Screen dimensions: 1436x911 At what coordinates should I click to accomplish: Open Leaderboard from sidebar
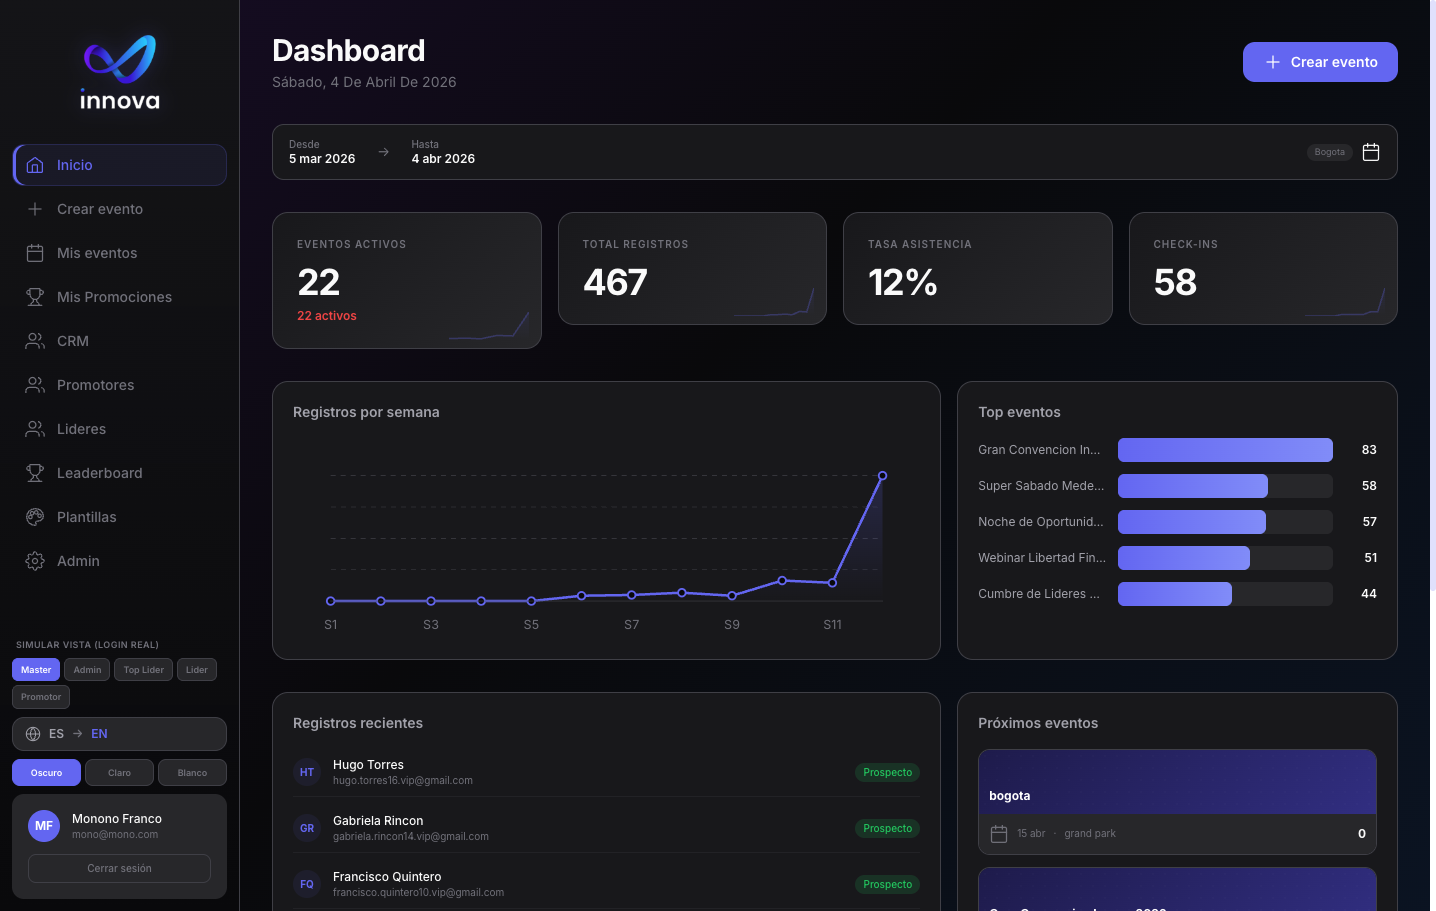click(120, 473)
